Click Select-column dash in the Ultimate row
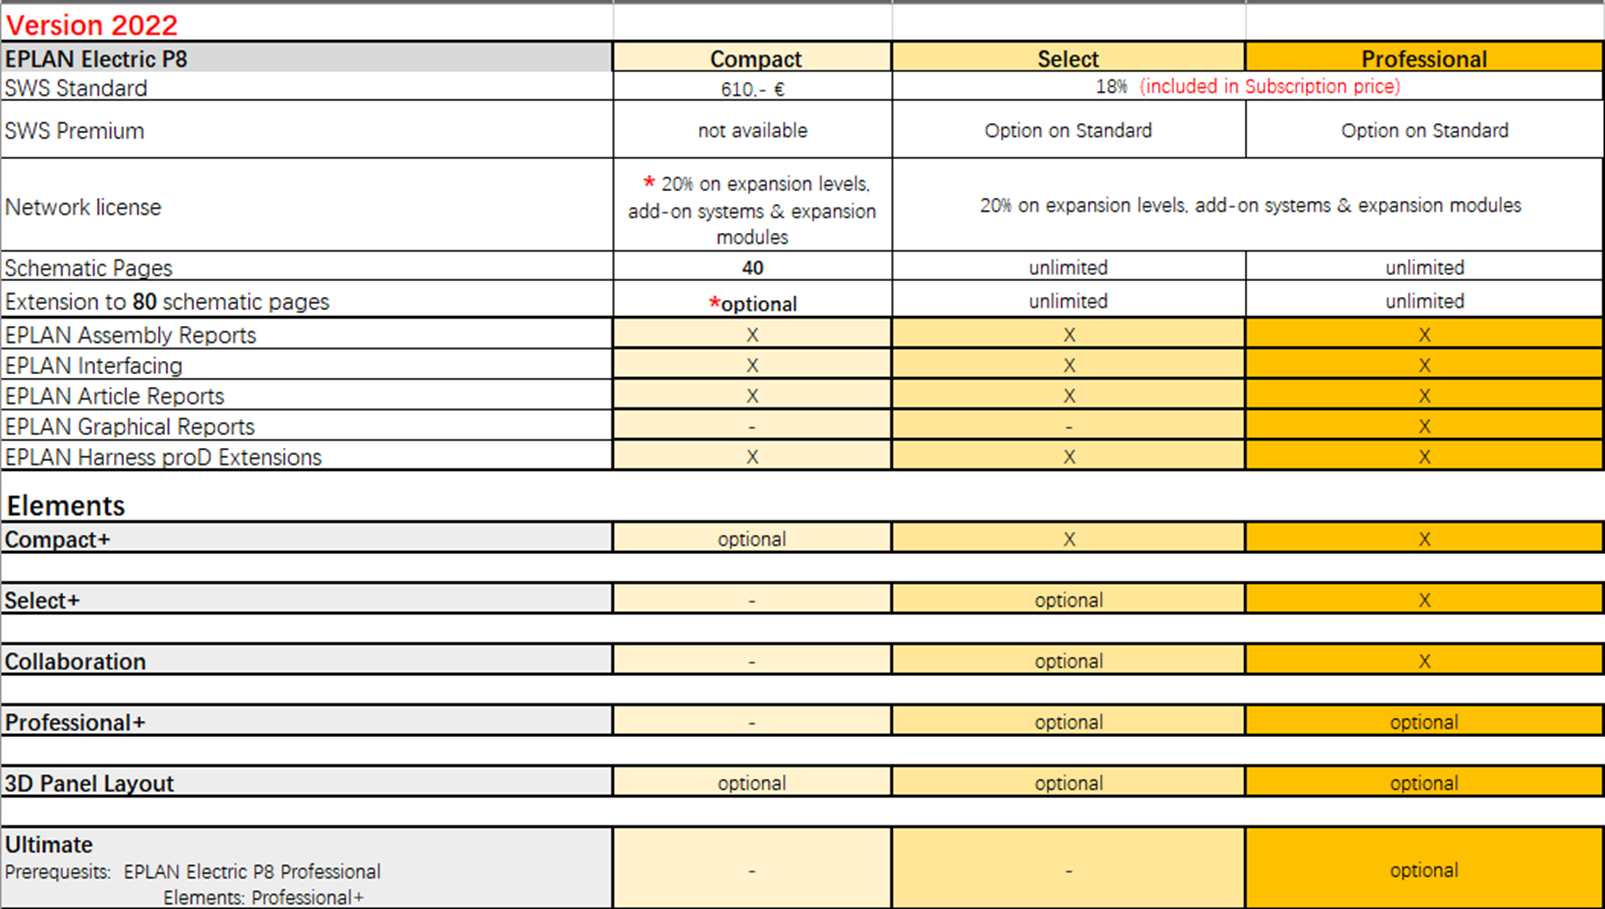The height and width of the screenshot is (909, 1605). point(1069,871)
